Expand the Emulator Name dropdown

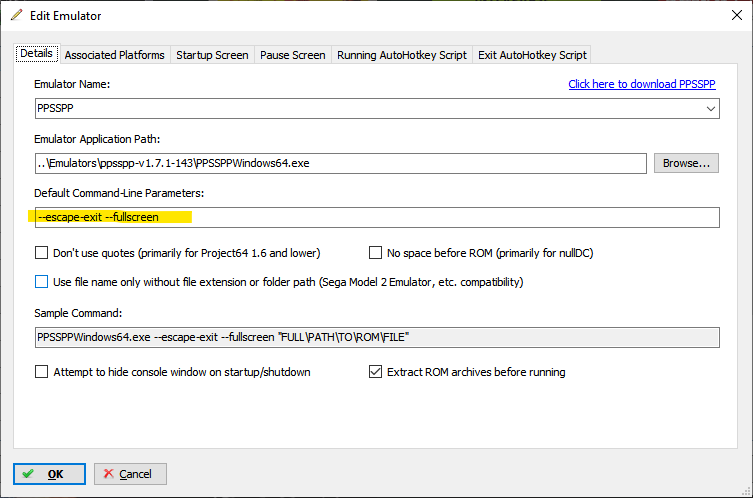710,108
